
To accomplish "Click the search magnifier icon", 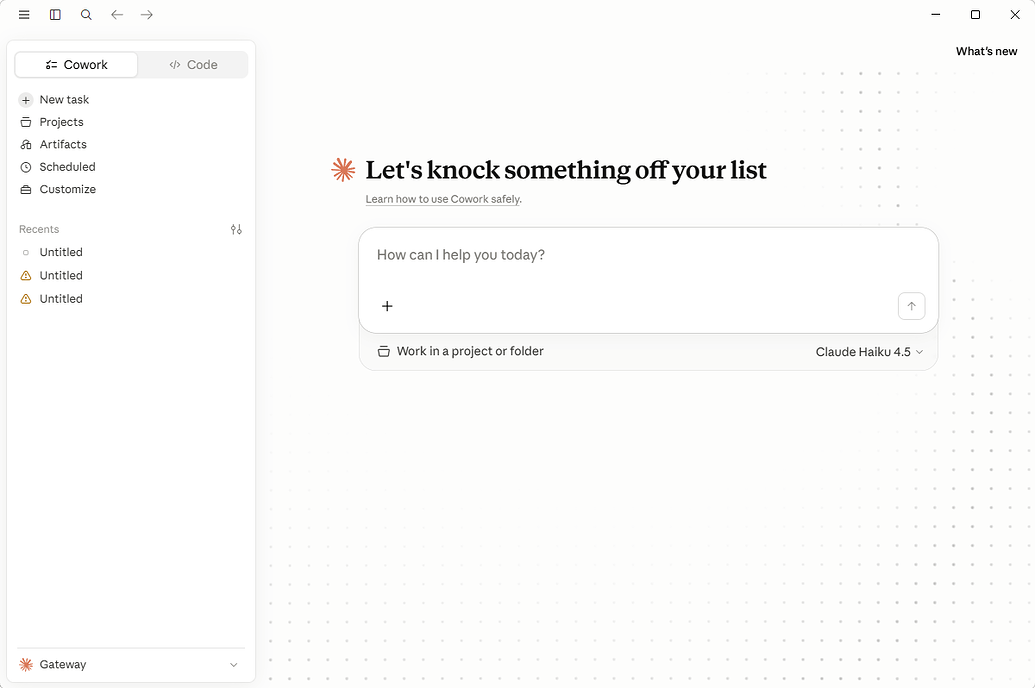I will coord(86,15).
